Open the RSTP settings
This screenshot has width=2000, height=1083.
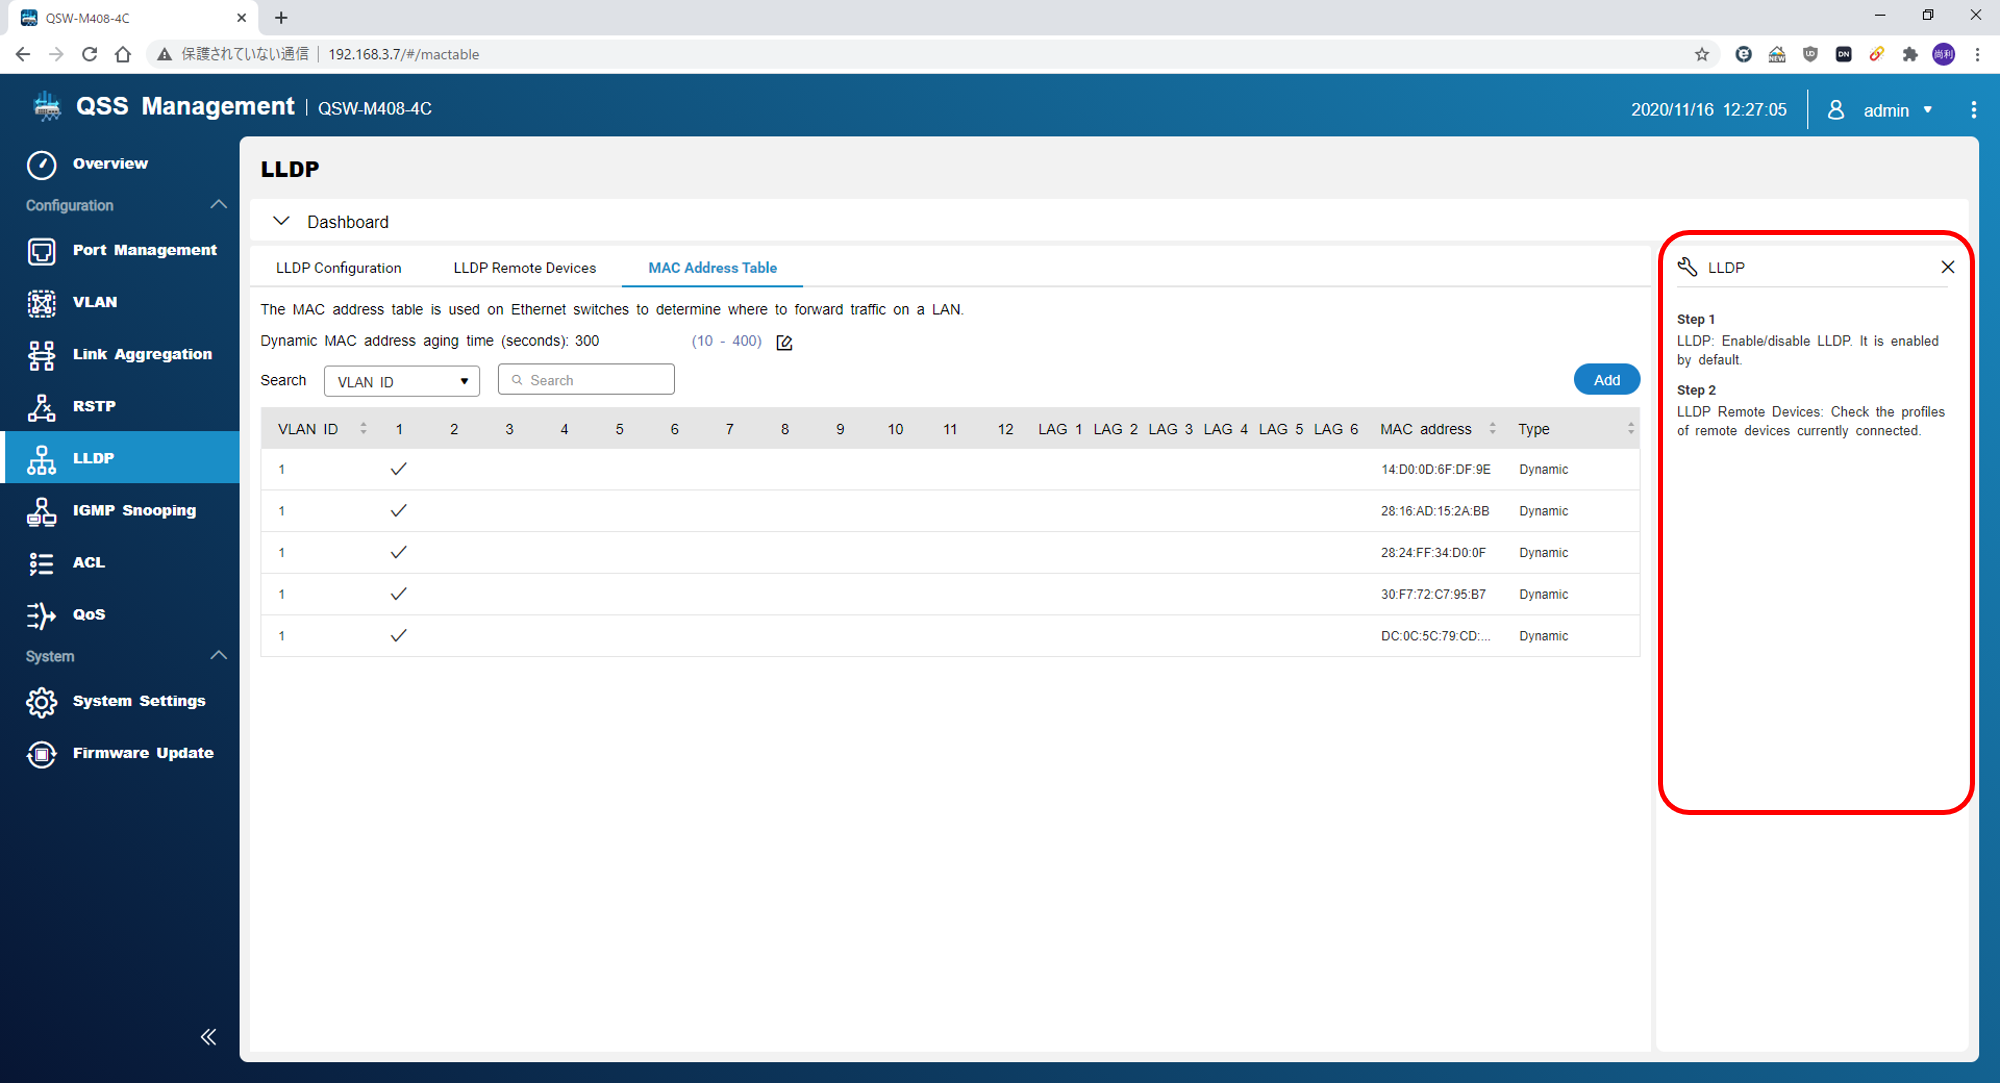94,406
